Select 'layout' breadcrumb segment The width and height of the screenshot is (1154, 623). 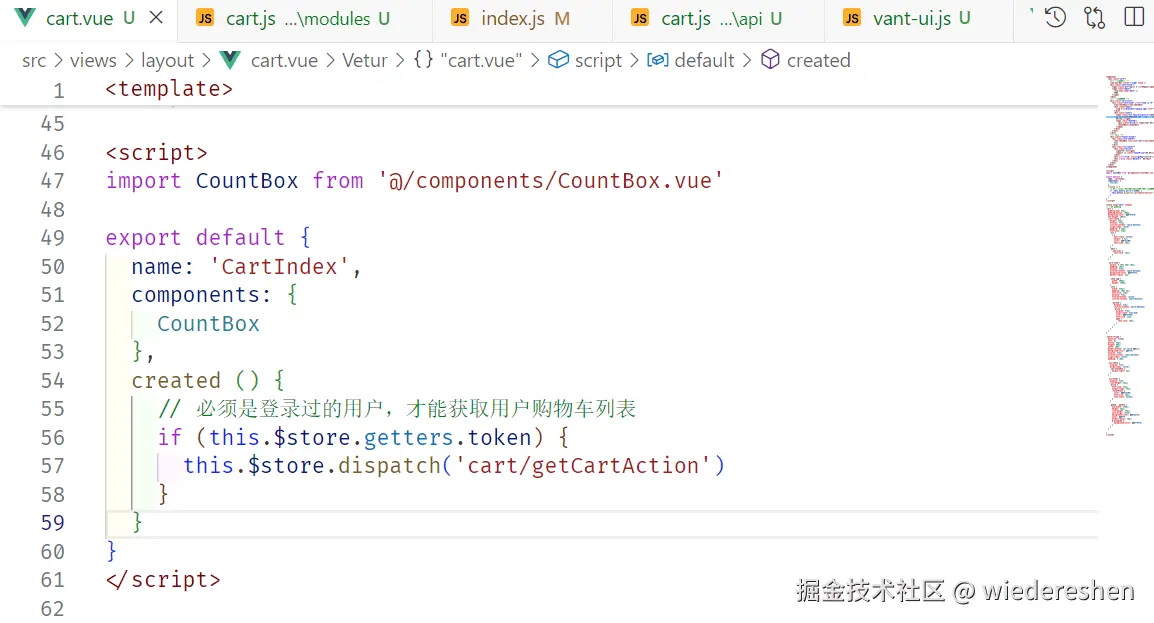click(167, 60)
